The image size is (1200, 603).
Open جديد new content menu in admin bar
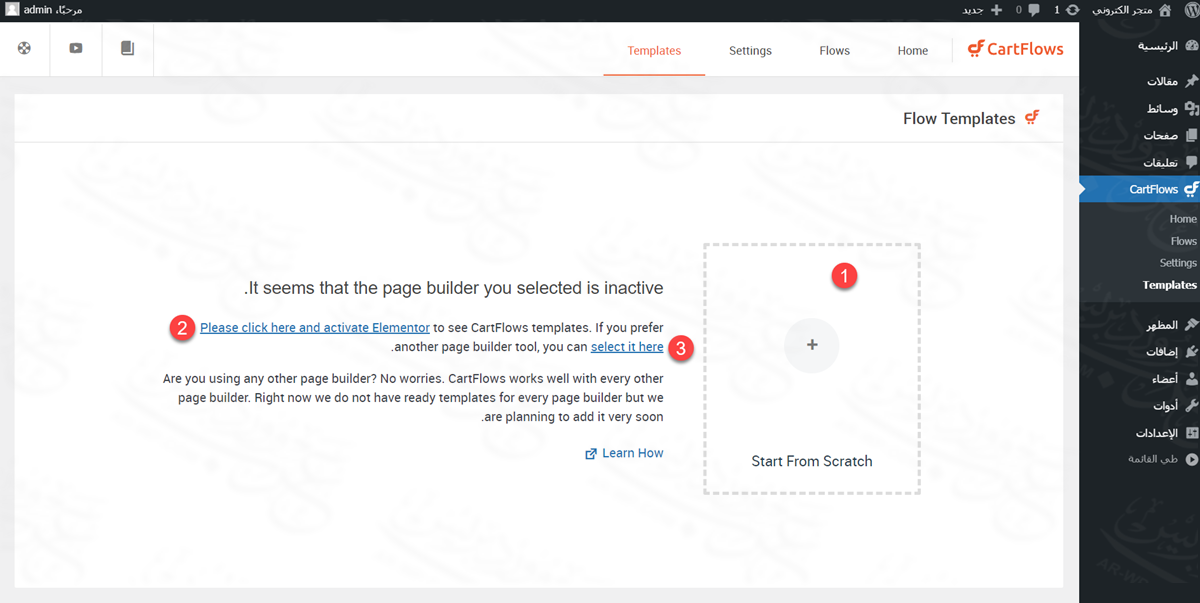click(982, 9)
